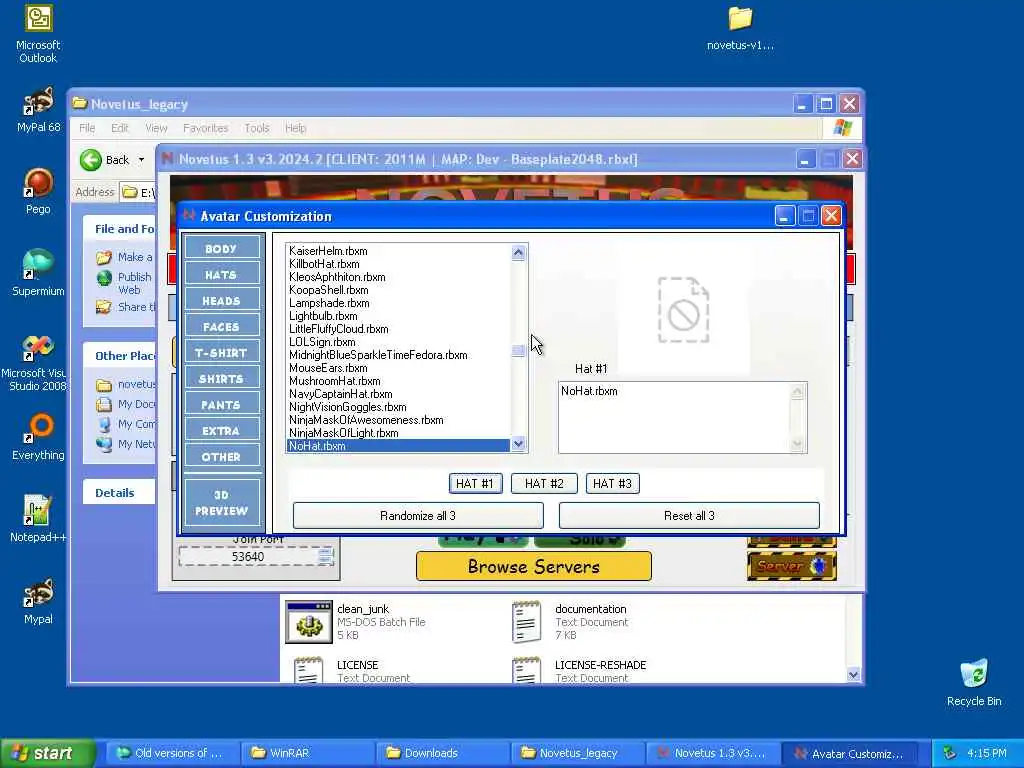Open the Help menu in Novetus_legacy window

pyautogui.click(x=295, y=128)
